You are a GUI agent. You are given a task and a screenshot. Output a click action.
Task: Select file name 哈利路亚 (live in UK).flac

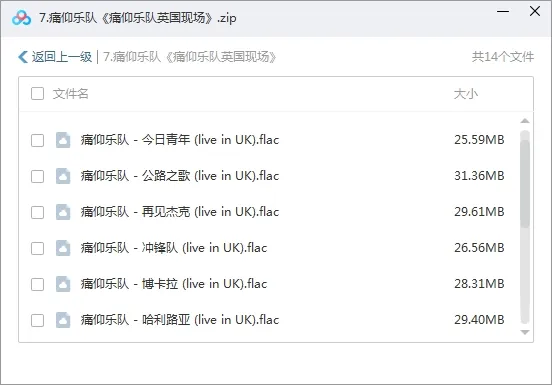pos(180,320)
